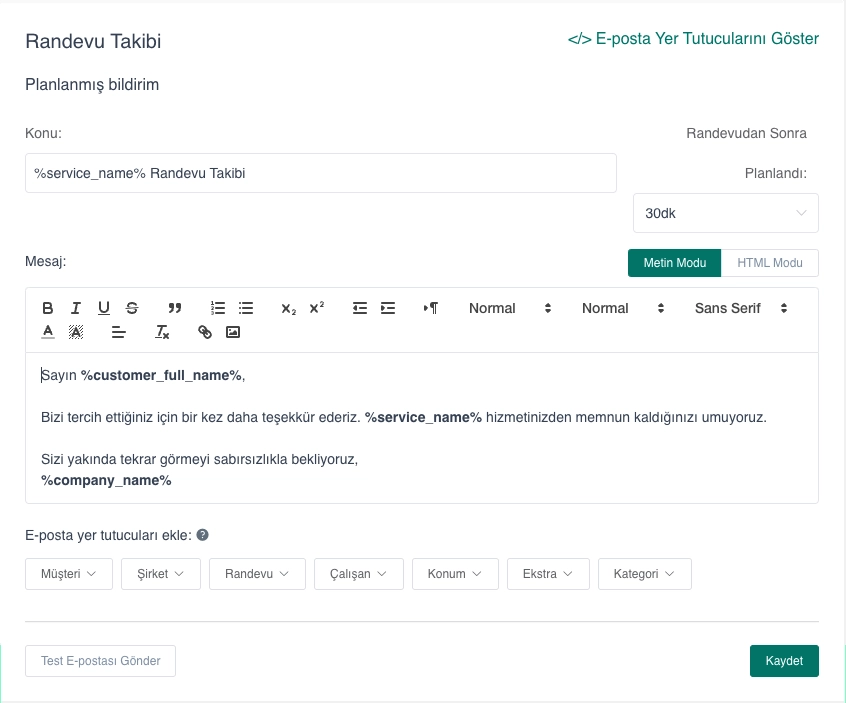Screen dimensions: 846x703
Task: Open the E-posta Yer Tutucularını Göster link
Action: 693,39
